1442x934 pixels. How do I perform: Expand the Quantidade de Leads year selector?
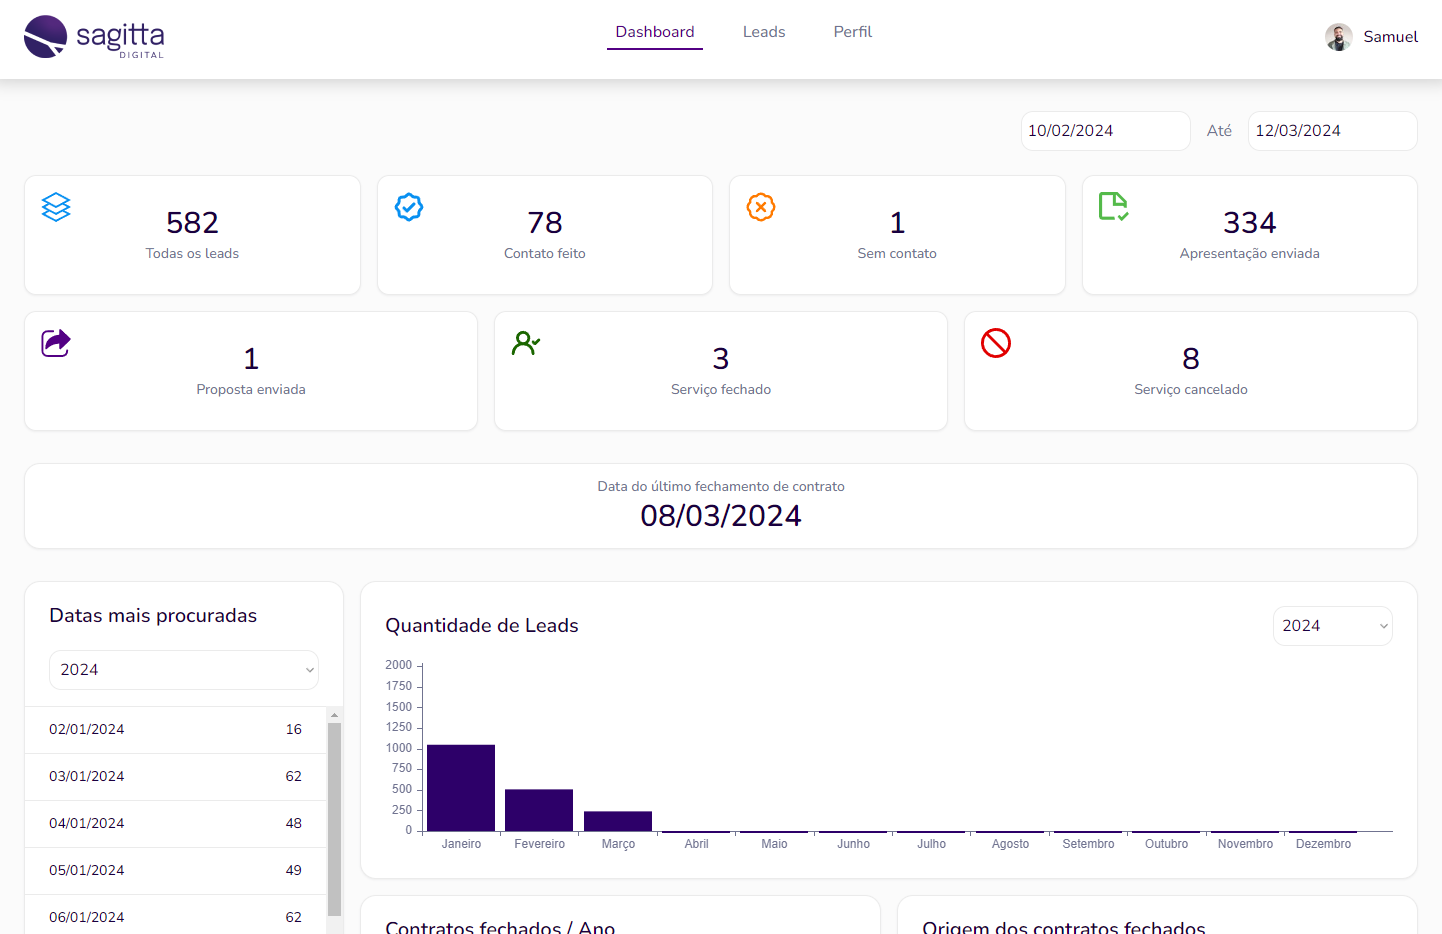point(1332,626)
